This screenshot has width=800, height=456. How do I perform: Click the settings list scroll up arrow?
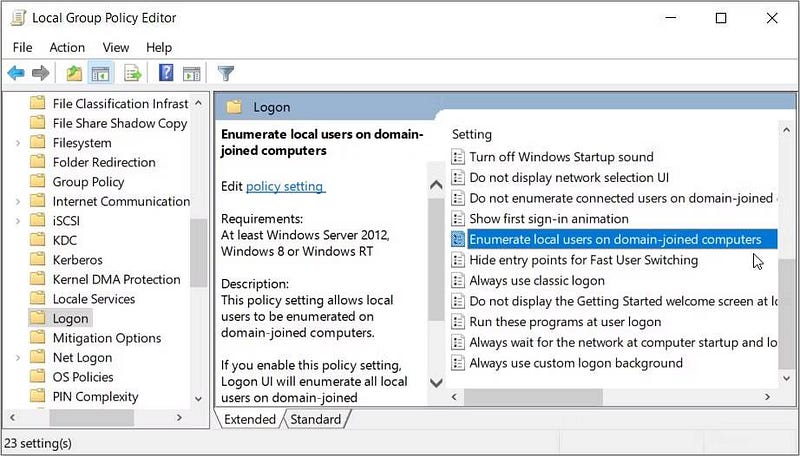[786, 131]
